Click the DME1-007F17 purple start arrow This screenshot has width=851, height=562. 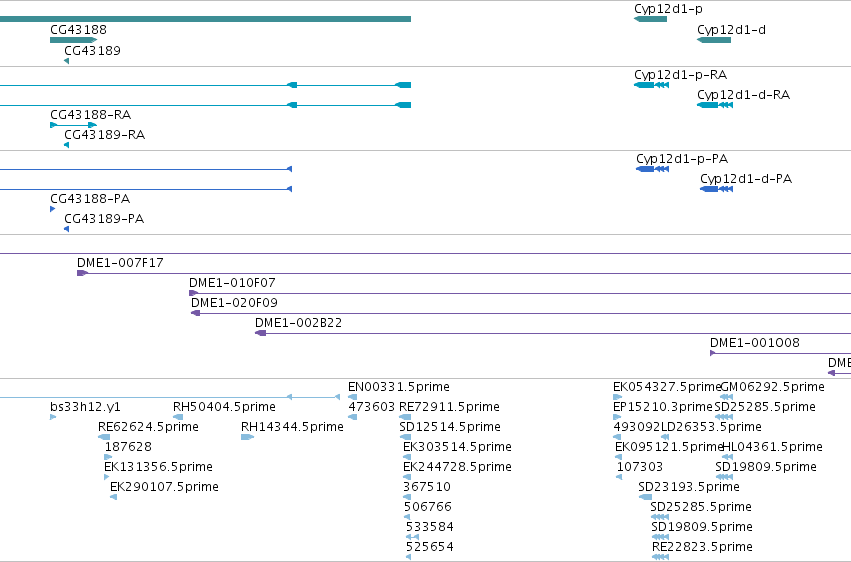(x=82, y=273)
